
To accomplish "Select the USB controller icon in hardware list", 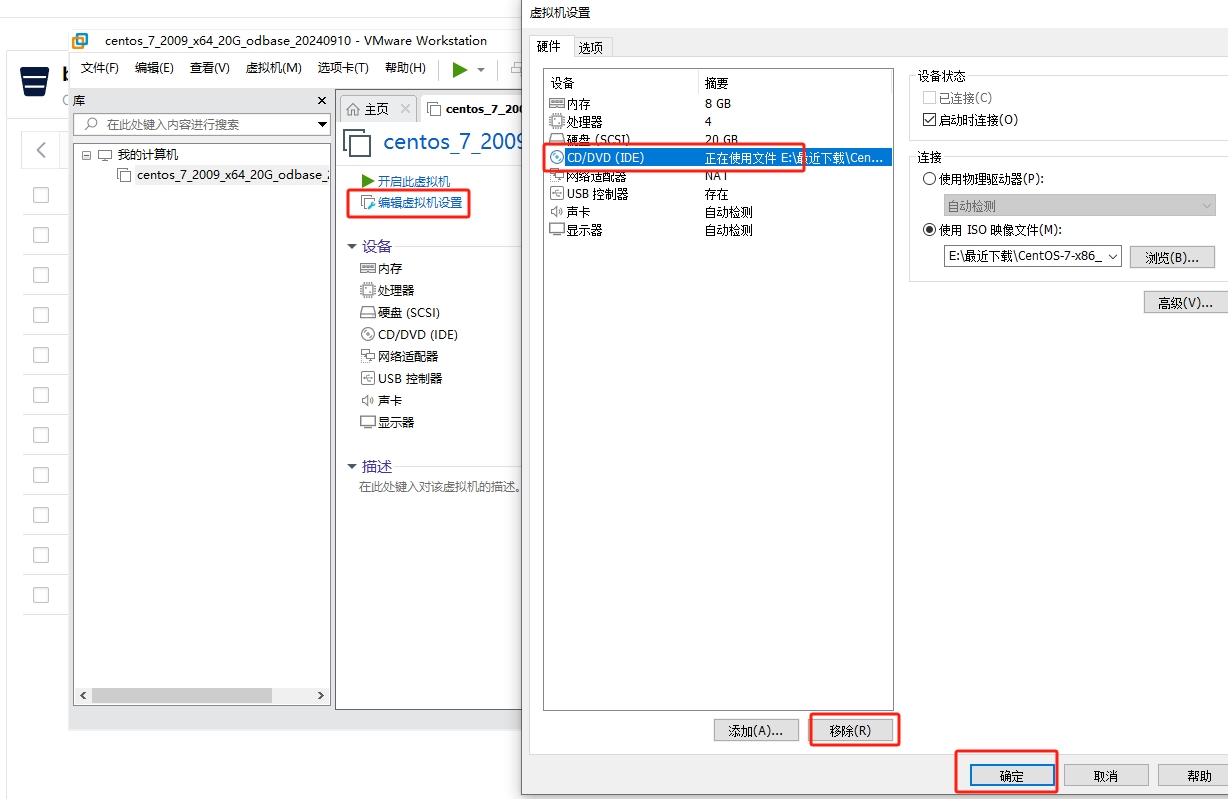I will point(557,194).
